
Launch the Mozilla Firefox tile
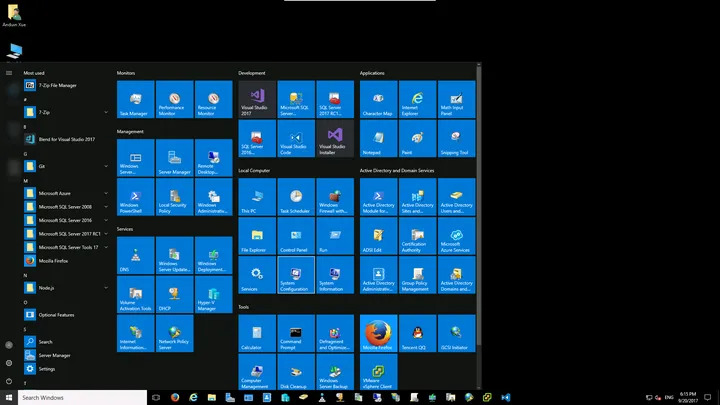378,333
